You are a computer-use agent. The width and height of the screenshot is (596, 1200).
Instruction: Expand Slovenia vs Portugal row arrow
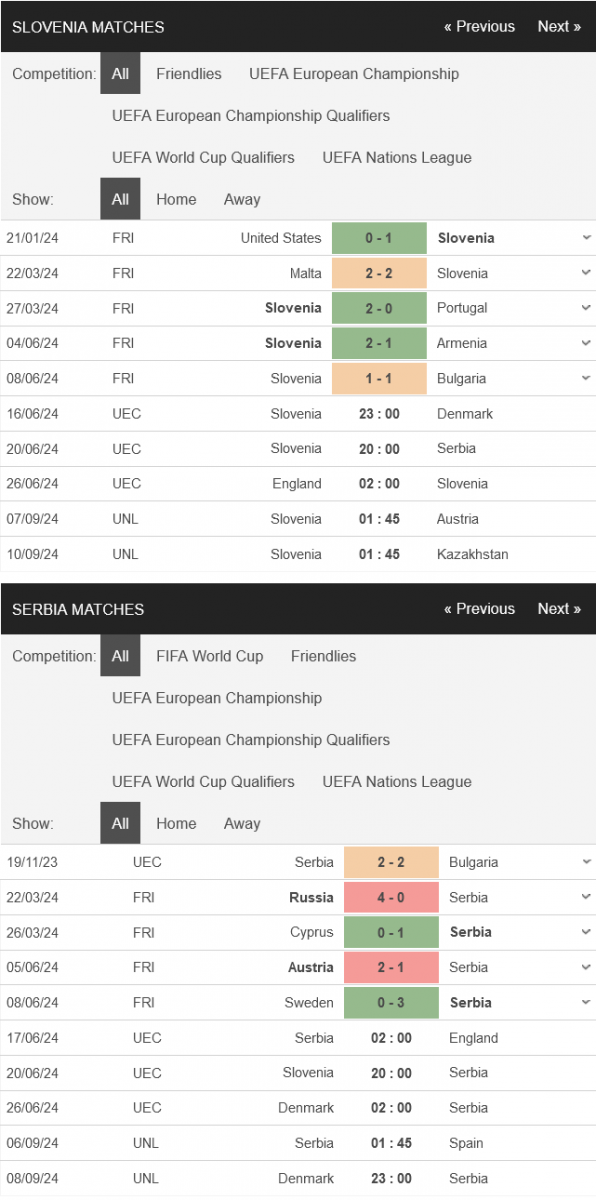[585, 308]
